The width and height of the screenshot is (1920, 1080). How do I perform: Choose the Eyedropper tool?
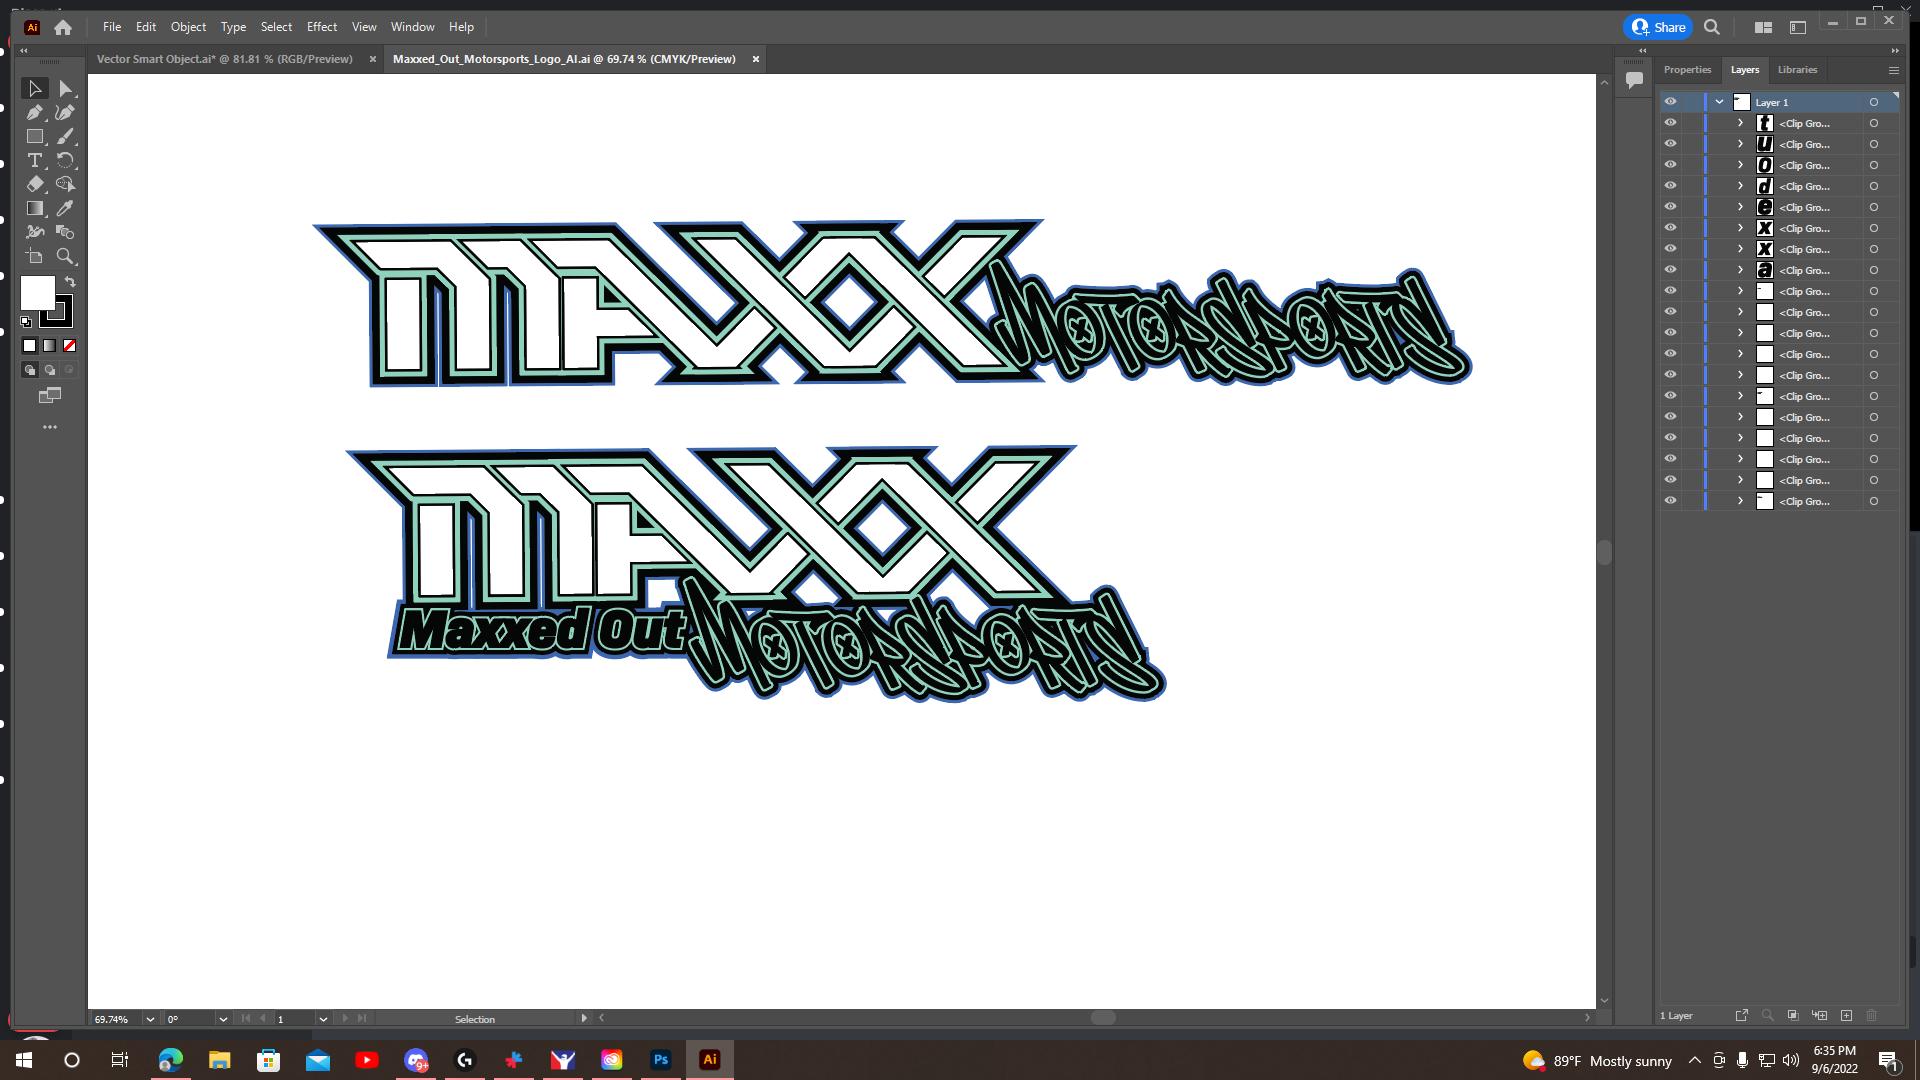click(66, 208)
